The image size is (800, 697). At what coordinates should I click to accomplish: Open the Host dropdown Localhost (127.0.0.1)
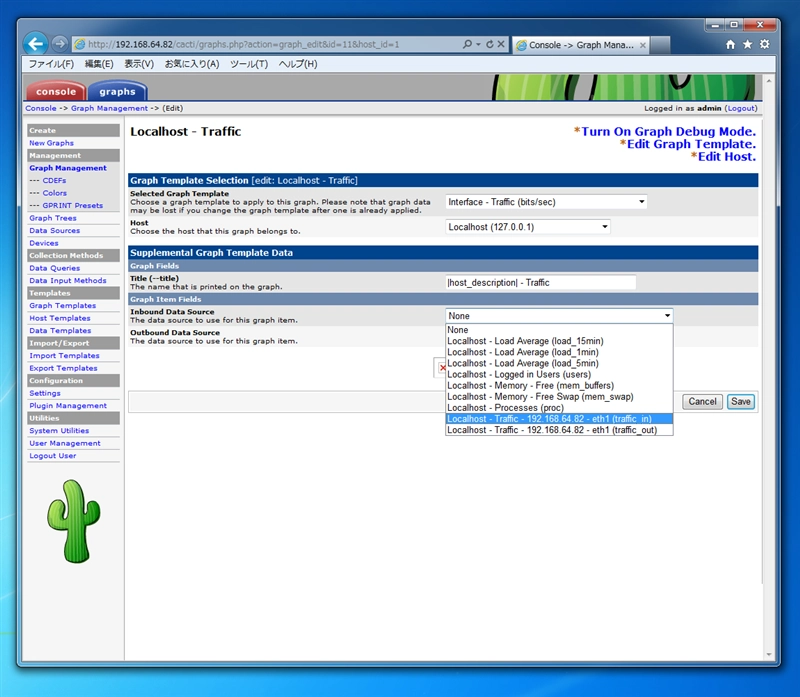[x=528, y=227]
